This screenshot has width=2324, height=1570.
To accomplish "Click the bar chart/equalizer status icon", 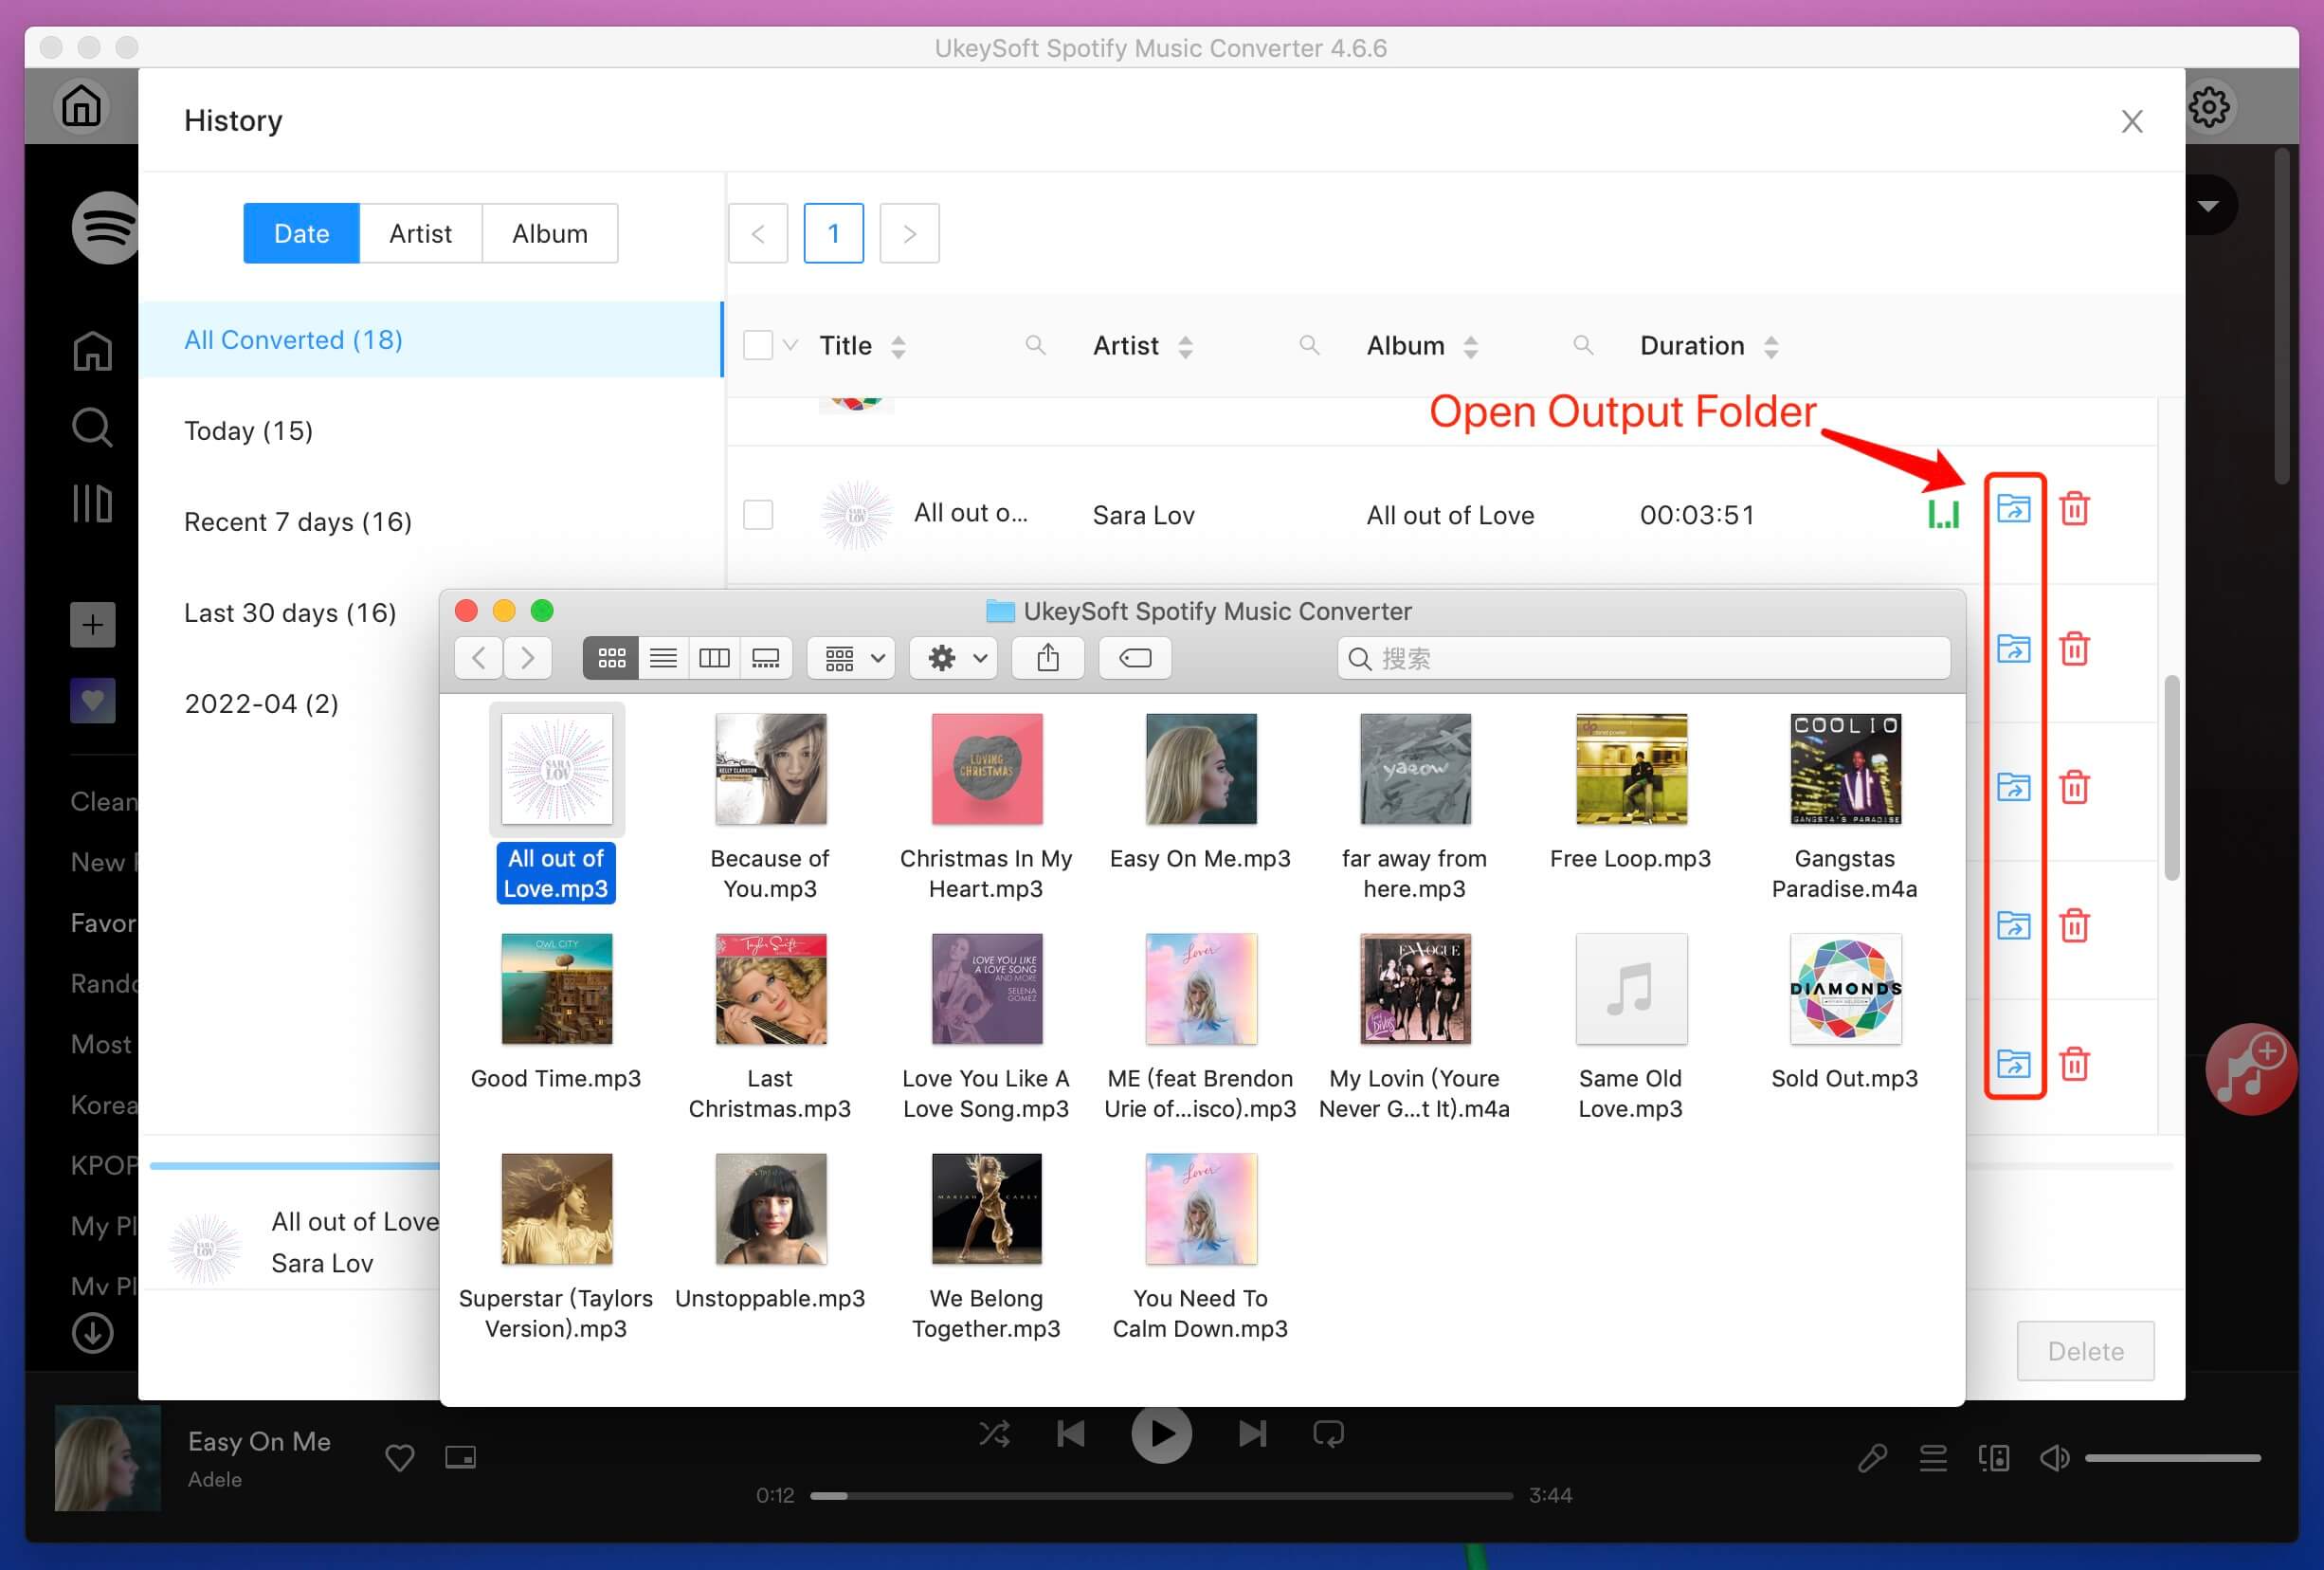I will (x=1944, y=514).
